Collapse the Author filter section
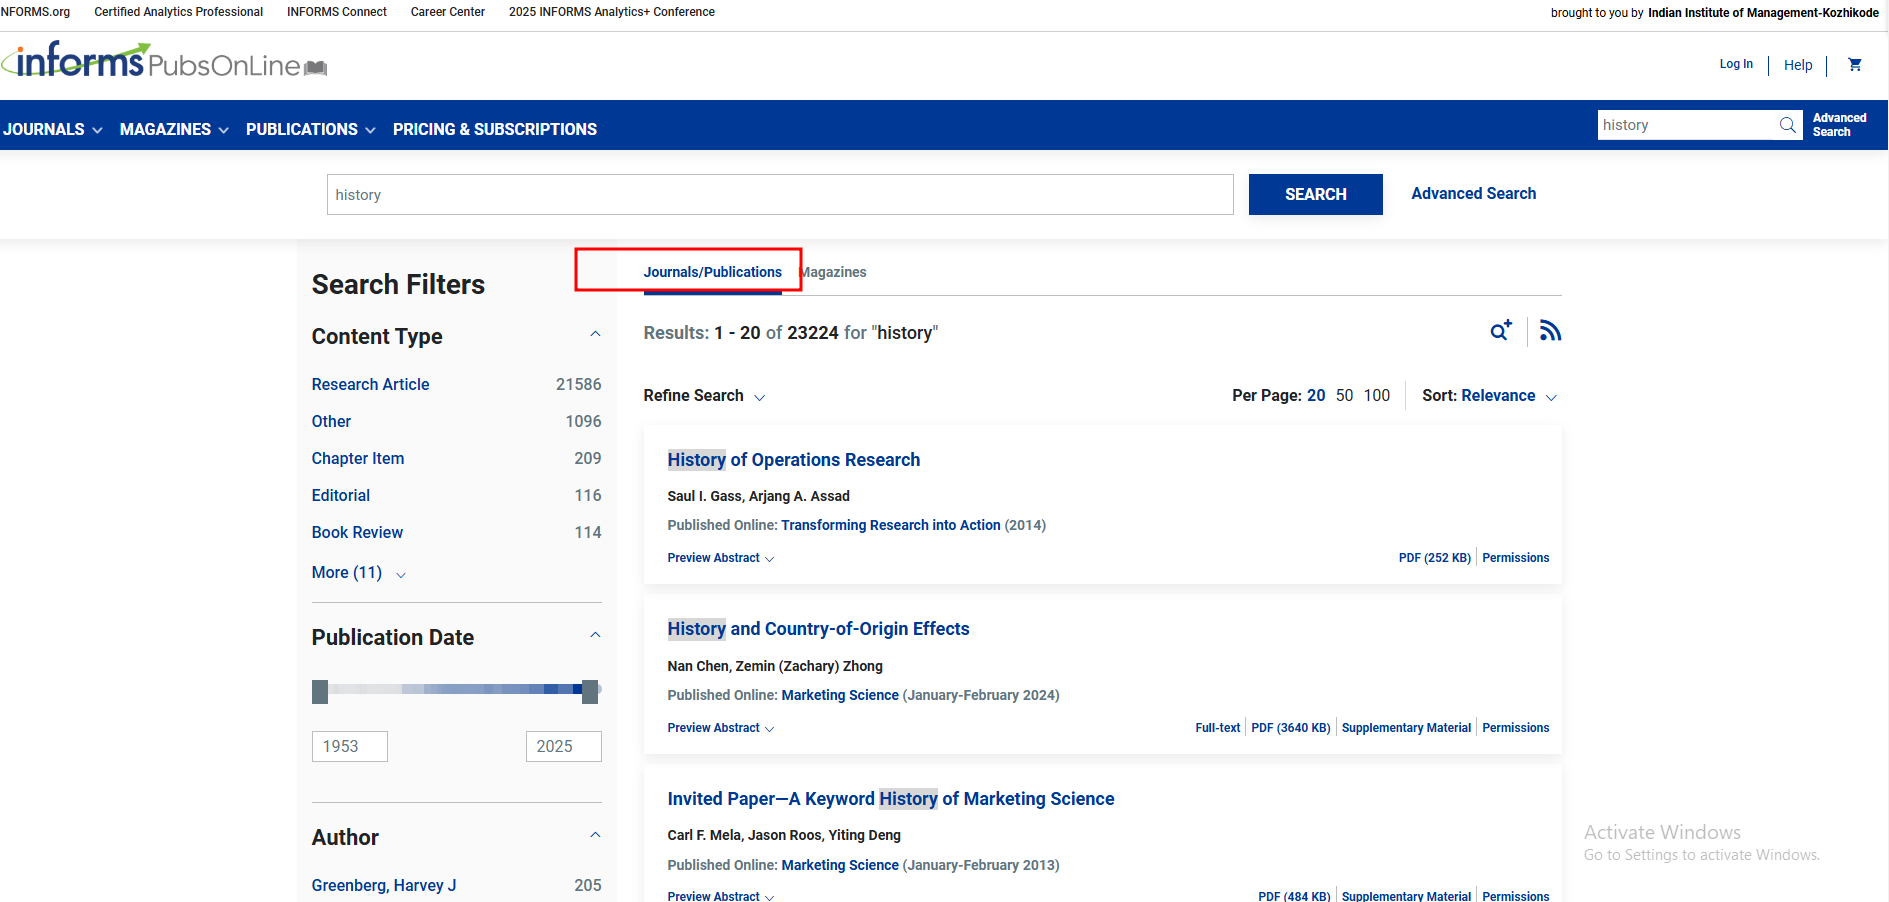The height and width of the screenshot is (902, 1889). (x=595, y=836)
